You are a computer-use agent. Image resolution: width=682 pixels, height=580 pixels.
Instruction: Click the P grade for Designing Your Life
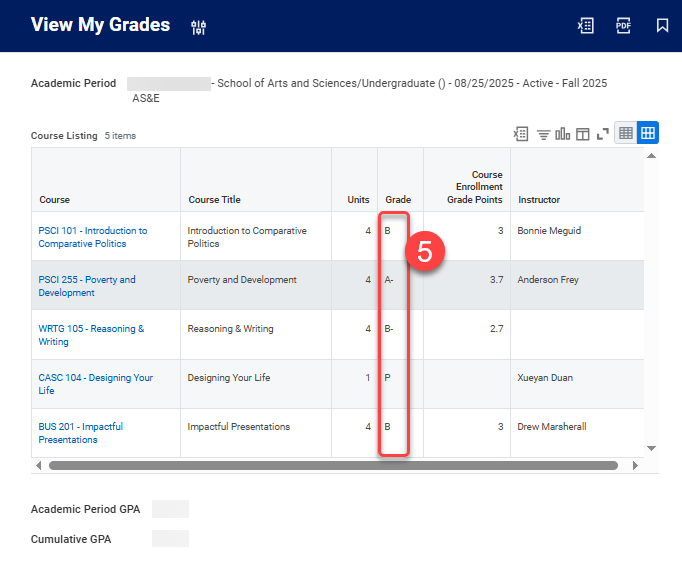point(387,378)
